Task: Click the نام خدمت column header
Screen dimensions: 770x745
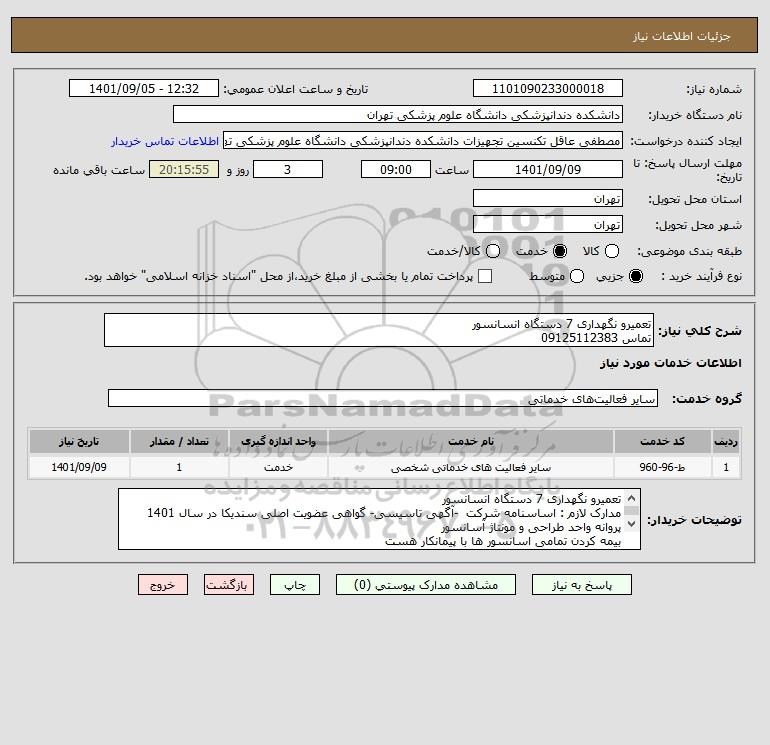Action: [470, 441]
